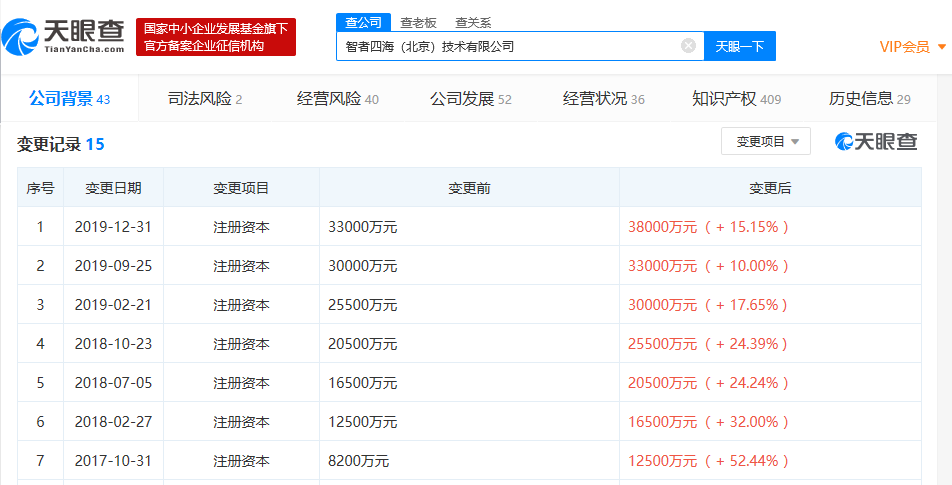The image size is (952, 485).
Task: Open the 经营风险 tab
Action: pyautogui.click(x=337, y=98)
